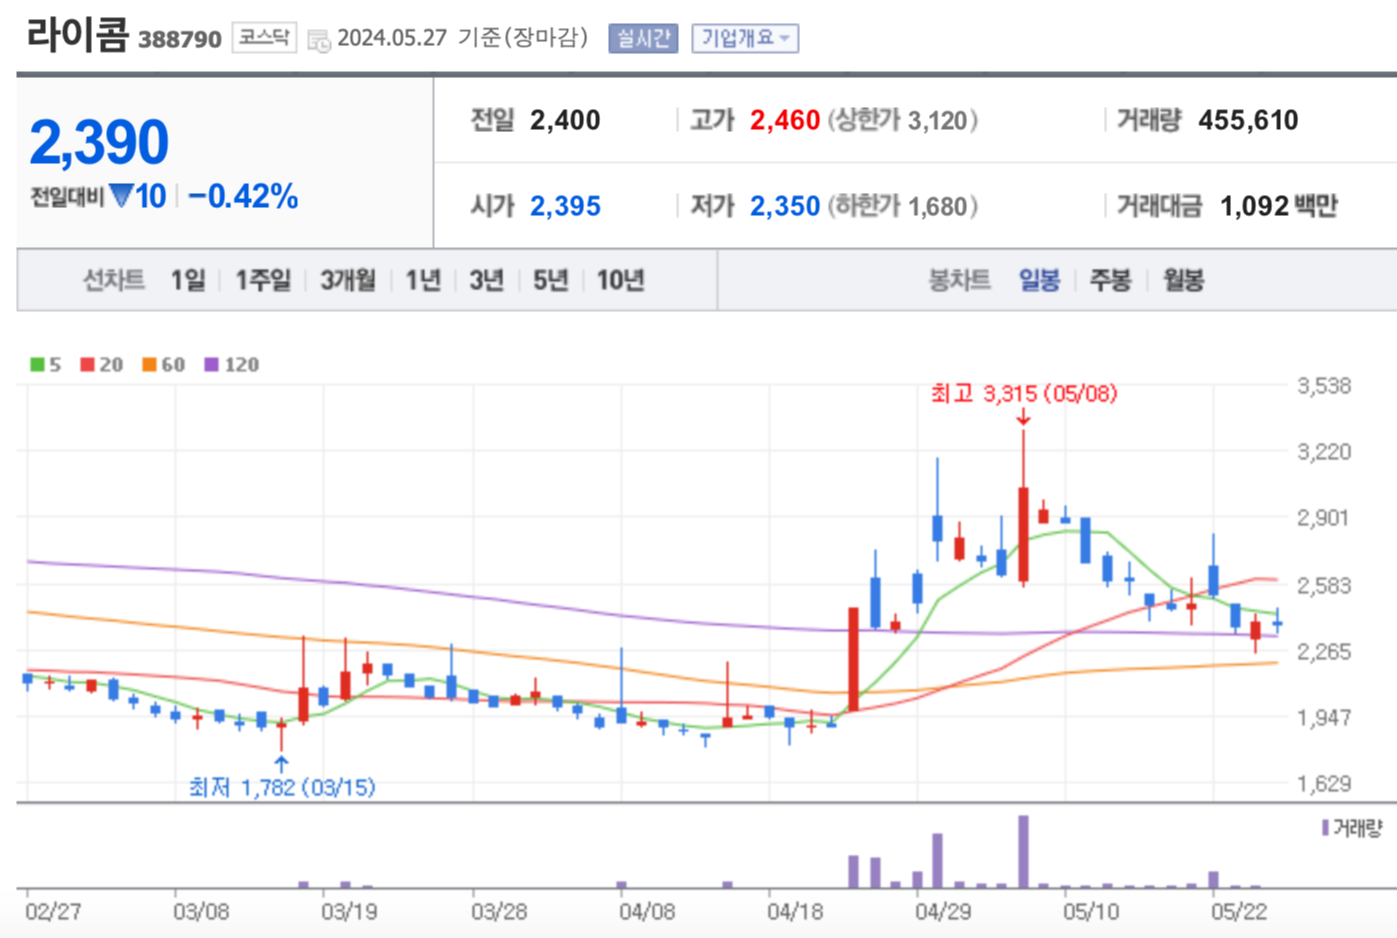Click the lower limit text 하한가 1,680
The image size is (1397, 938).
tap(902, 206)
